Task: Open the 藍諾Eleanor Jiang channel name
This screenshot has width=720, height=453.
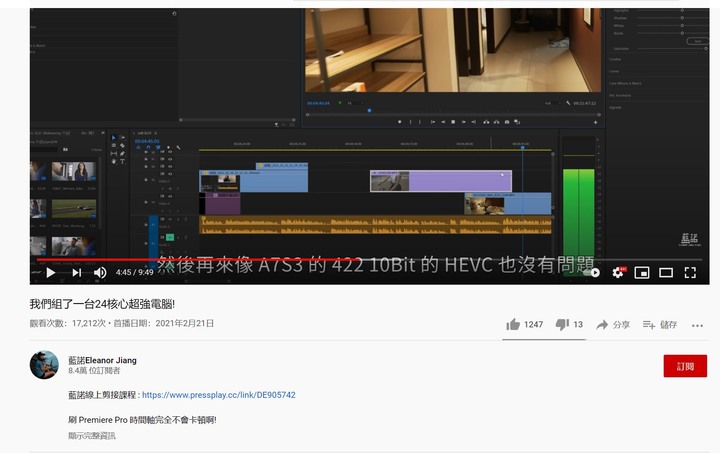Action: coord(102,360)
